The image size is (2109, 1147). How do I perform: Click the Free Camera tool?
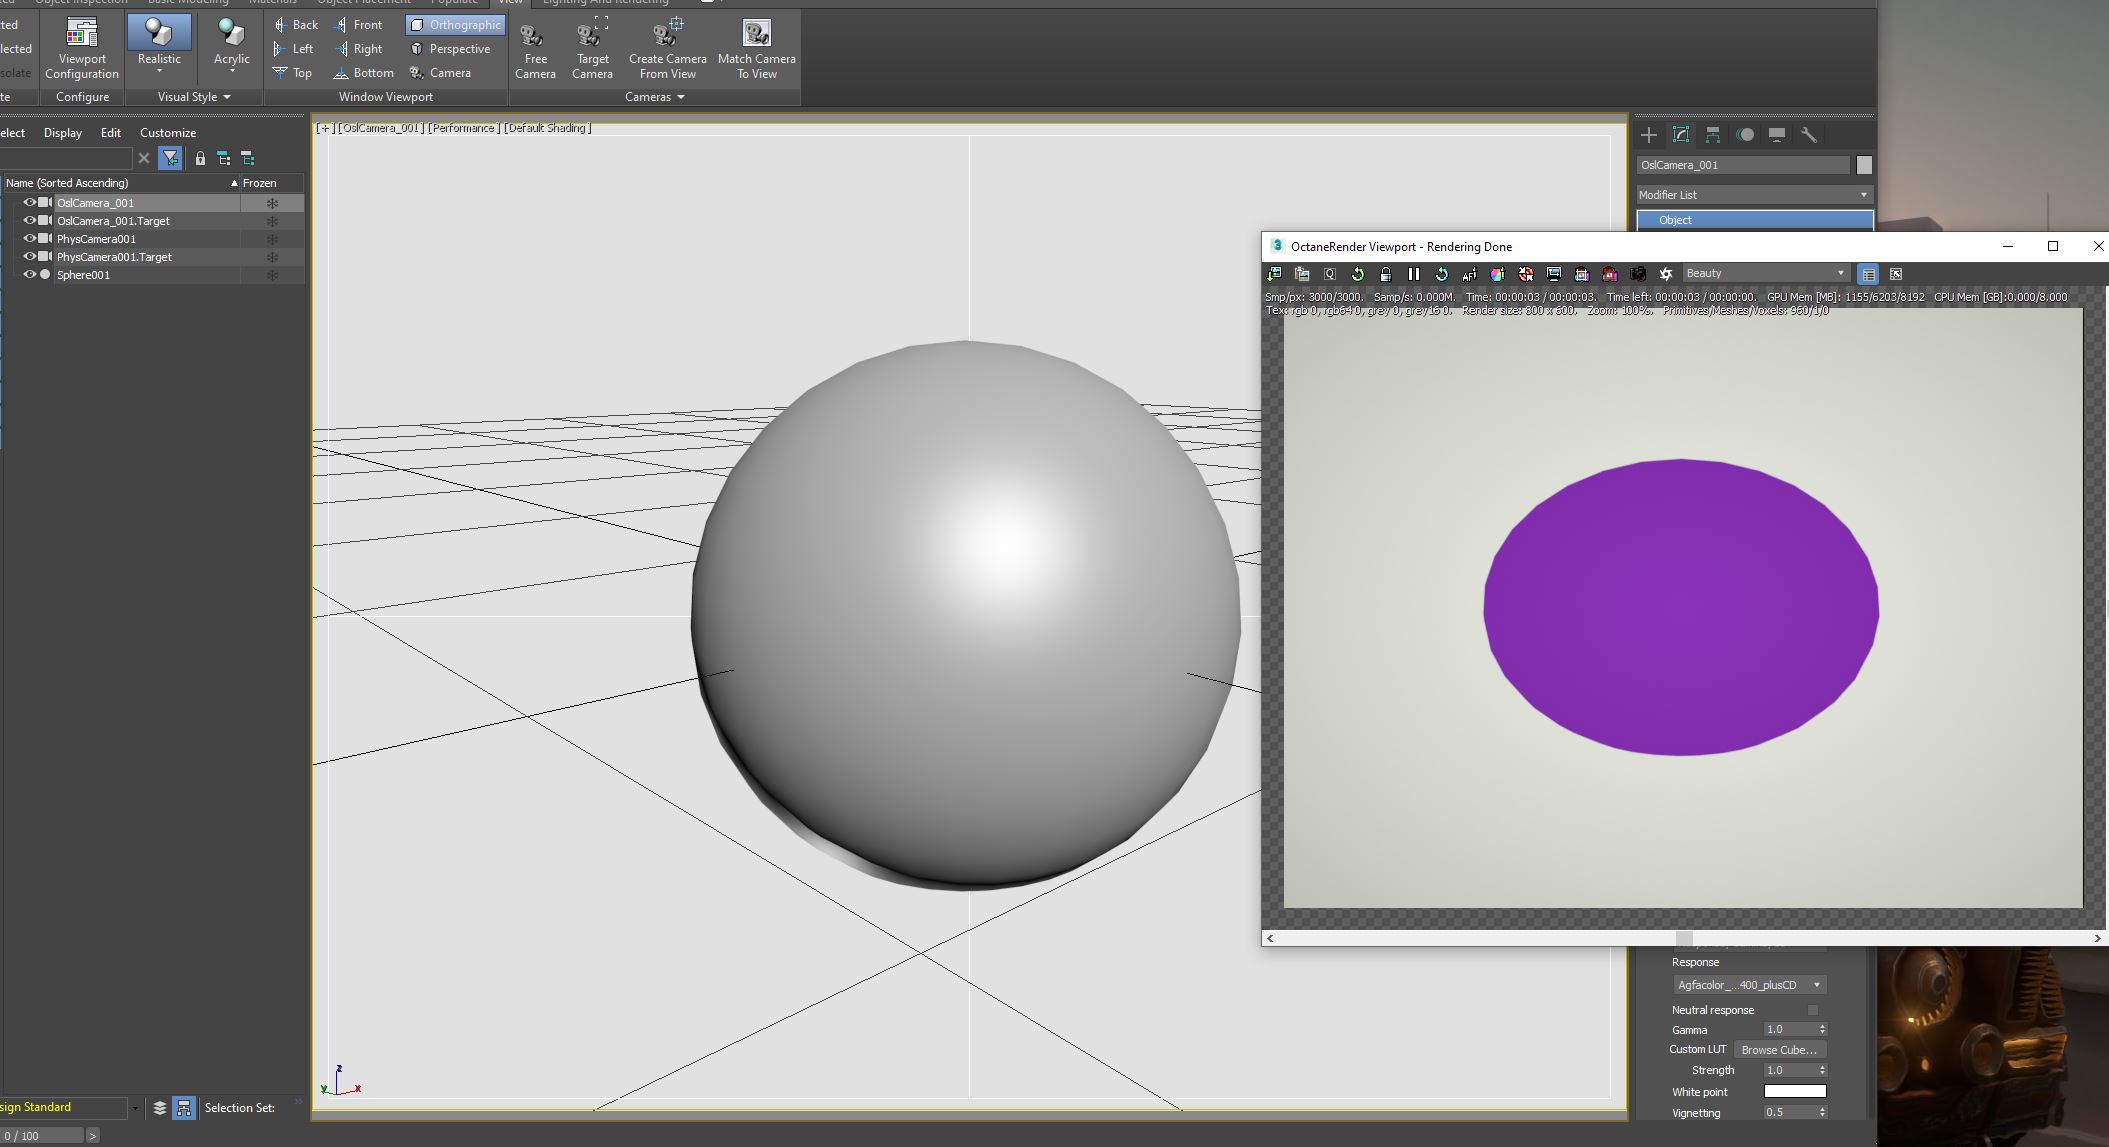(x=535, y=52)
